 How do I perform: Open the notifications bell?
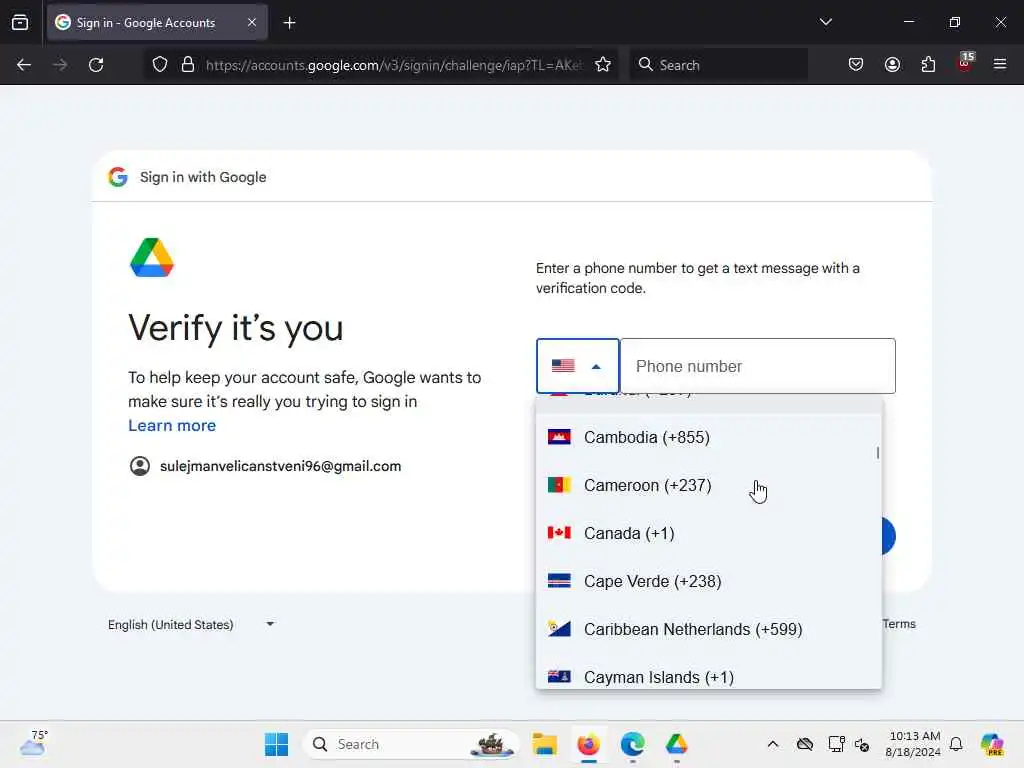pyautogui.click(x=955, y=744)
